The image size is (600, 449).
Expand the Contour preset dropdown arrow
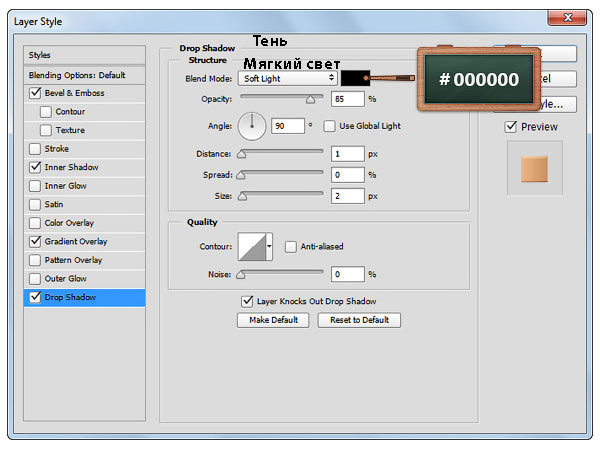click(268, 247)
